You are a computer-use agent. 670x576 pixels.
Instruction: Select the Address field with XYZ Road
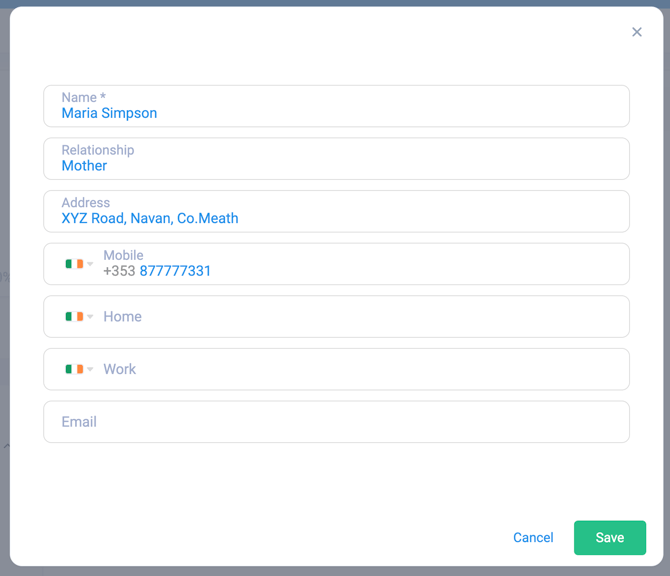[336, 211]
